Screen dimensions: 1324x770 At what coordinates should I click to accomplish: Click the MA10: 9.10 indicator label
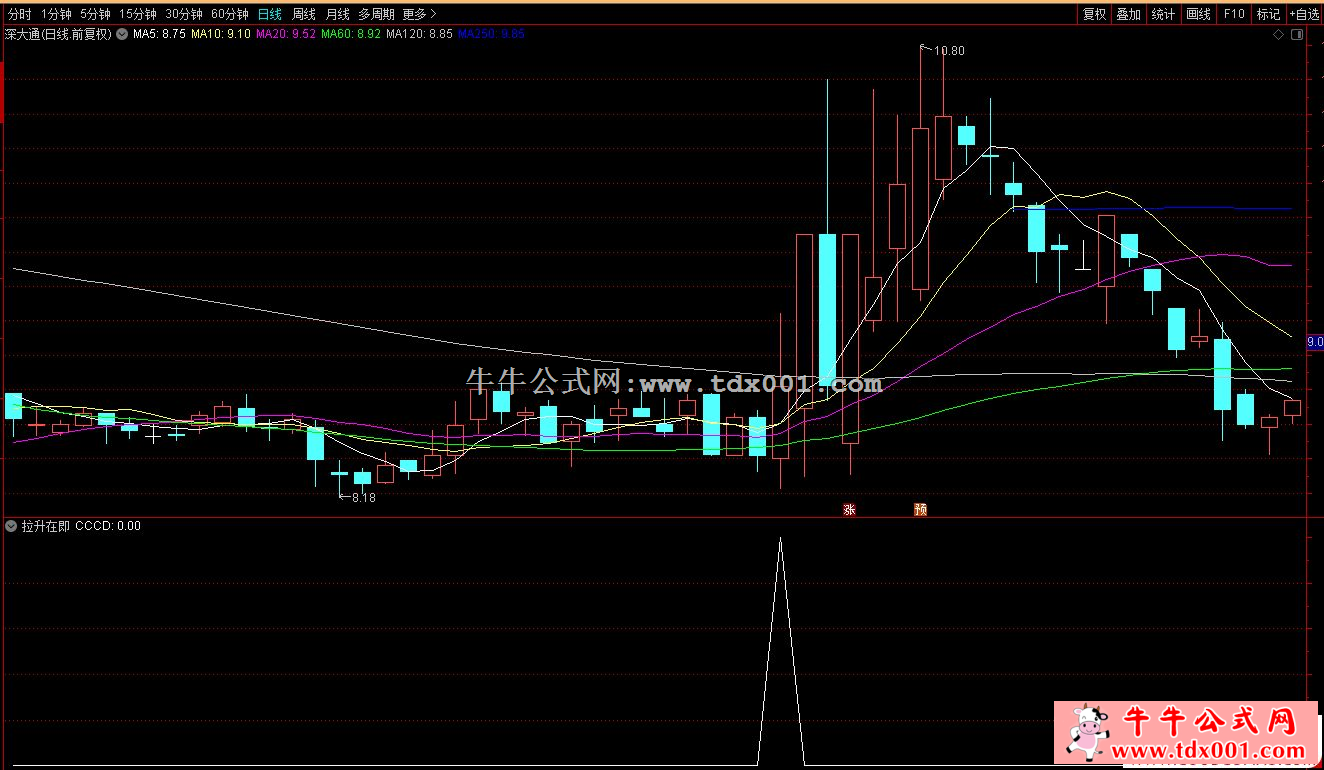click(220, 34)
